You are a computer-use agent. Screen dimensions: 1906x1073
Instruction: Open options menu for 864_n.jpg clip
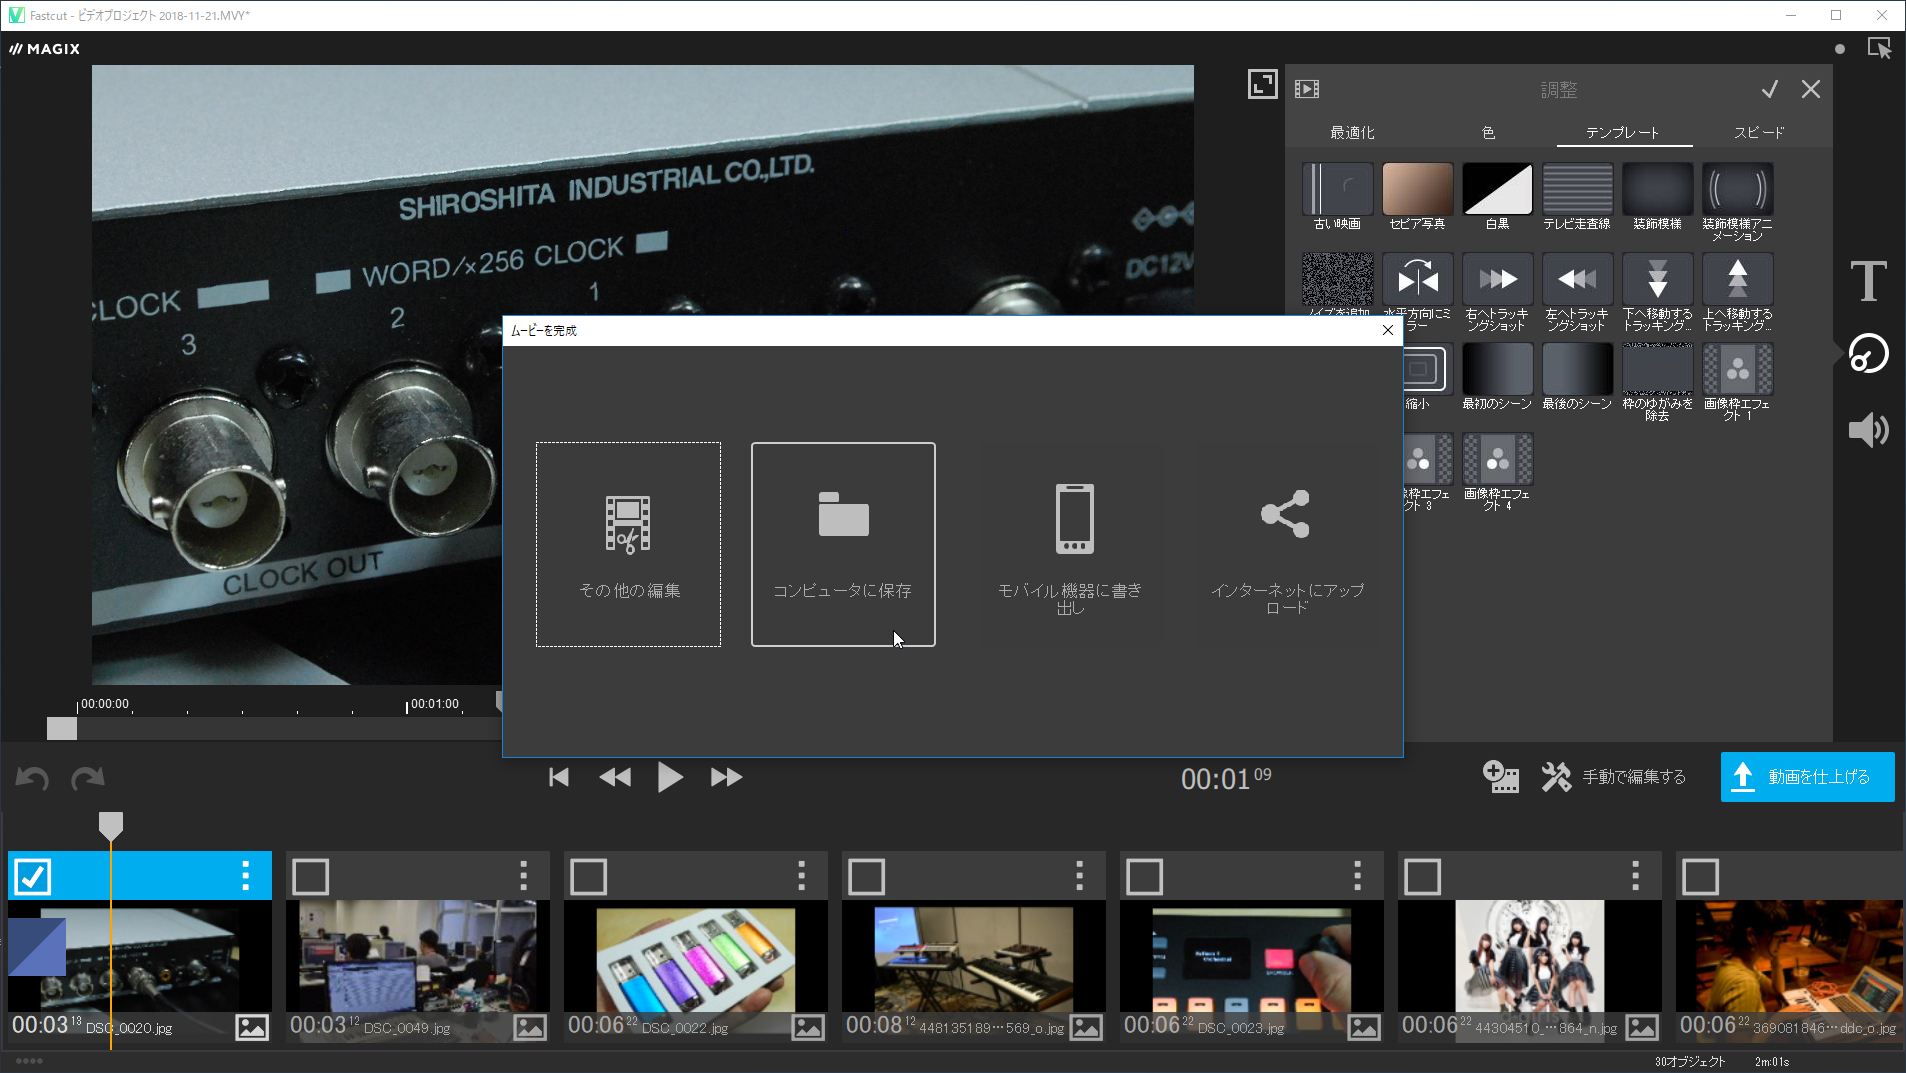click(x=1635, y=877)
